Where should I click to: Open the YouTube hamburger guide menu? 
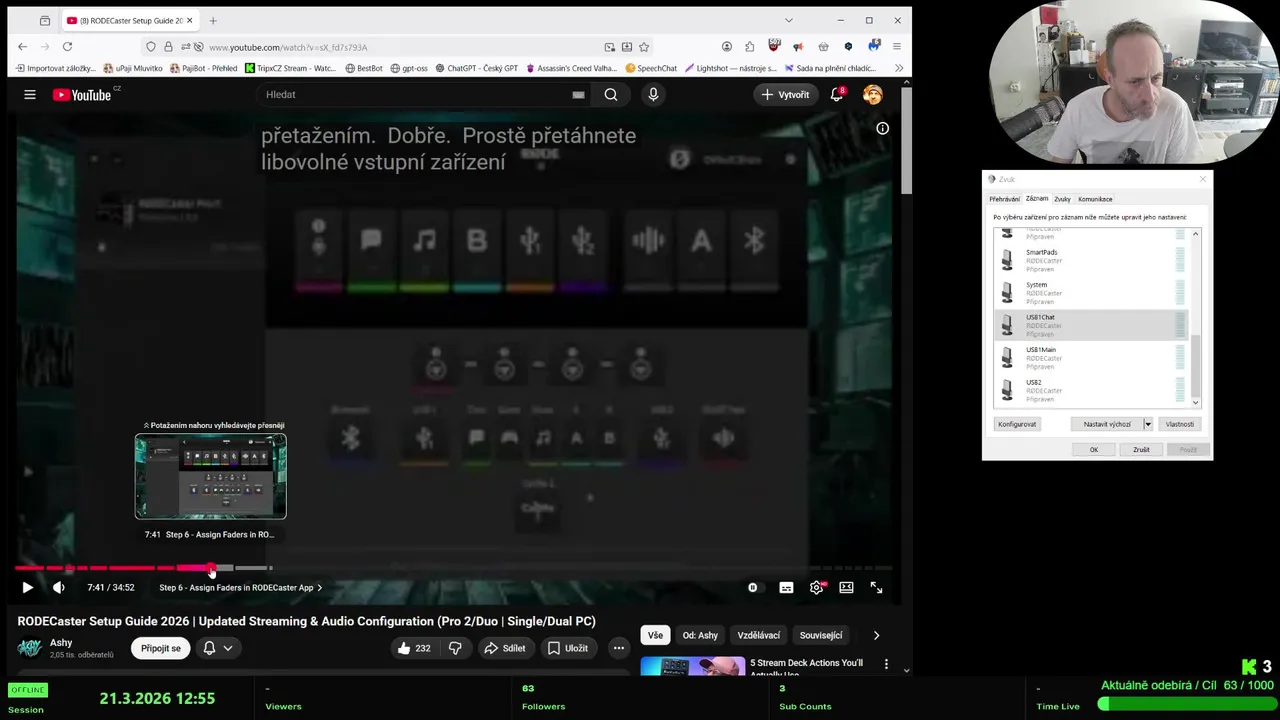tap(30, 94)
